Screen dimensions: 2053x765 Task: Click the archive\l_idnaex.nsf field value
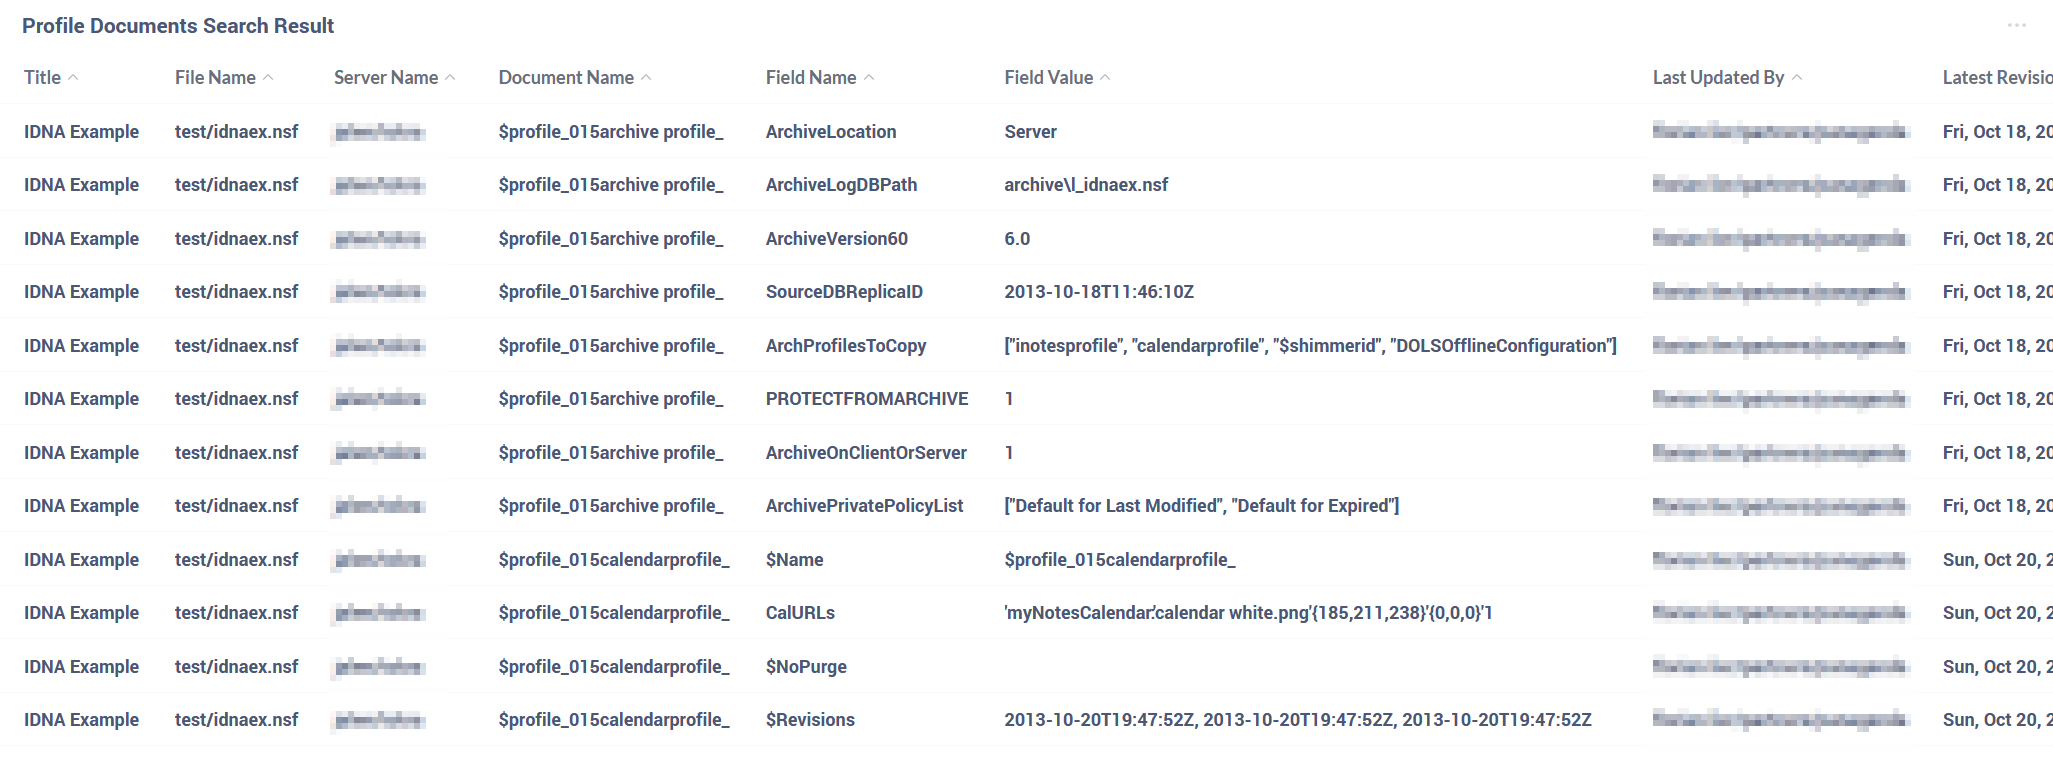(1086, 185)
